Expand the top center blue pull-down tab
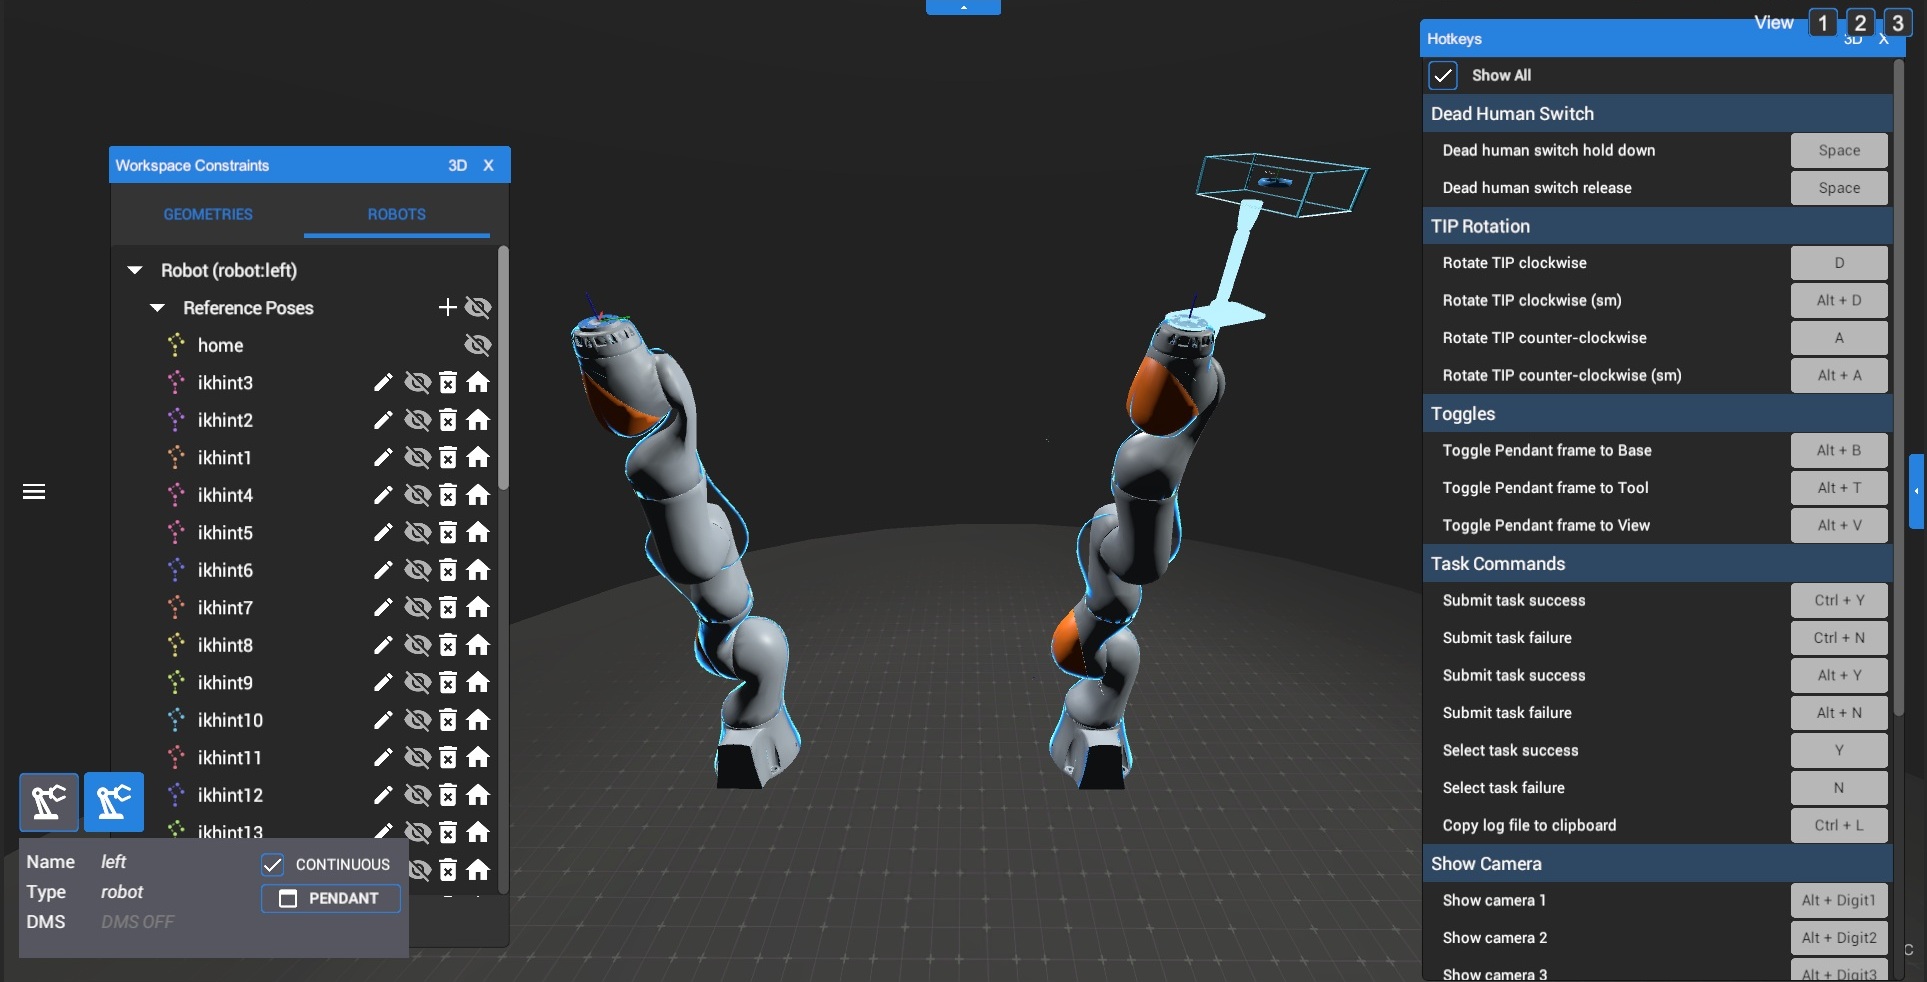Viewport: 1927px width, 982px height. coord(963,7)
